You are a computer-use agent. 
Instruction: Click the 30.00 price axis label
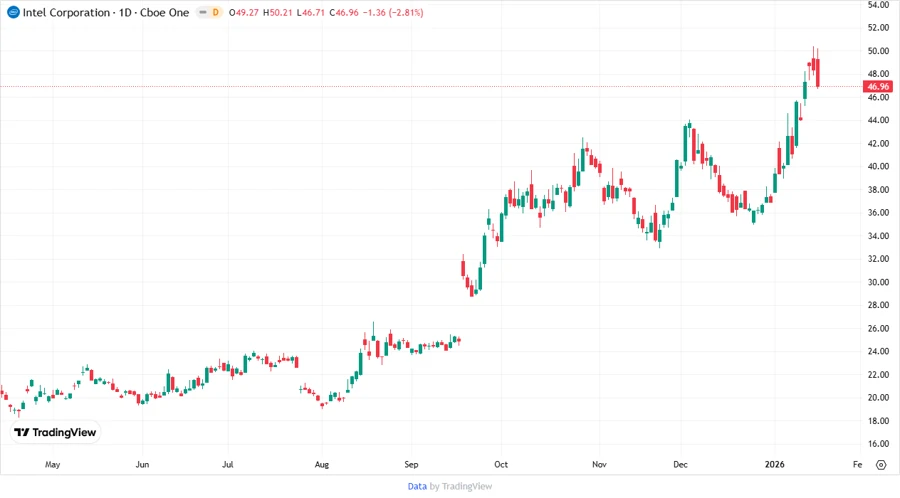pos(878,282)
